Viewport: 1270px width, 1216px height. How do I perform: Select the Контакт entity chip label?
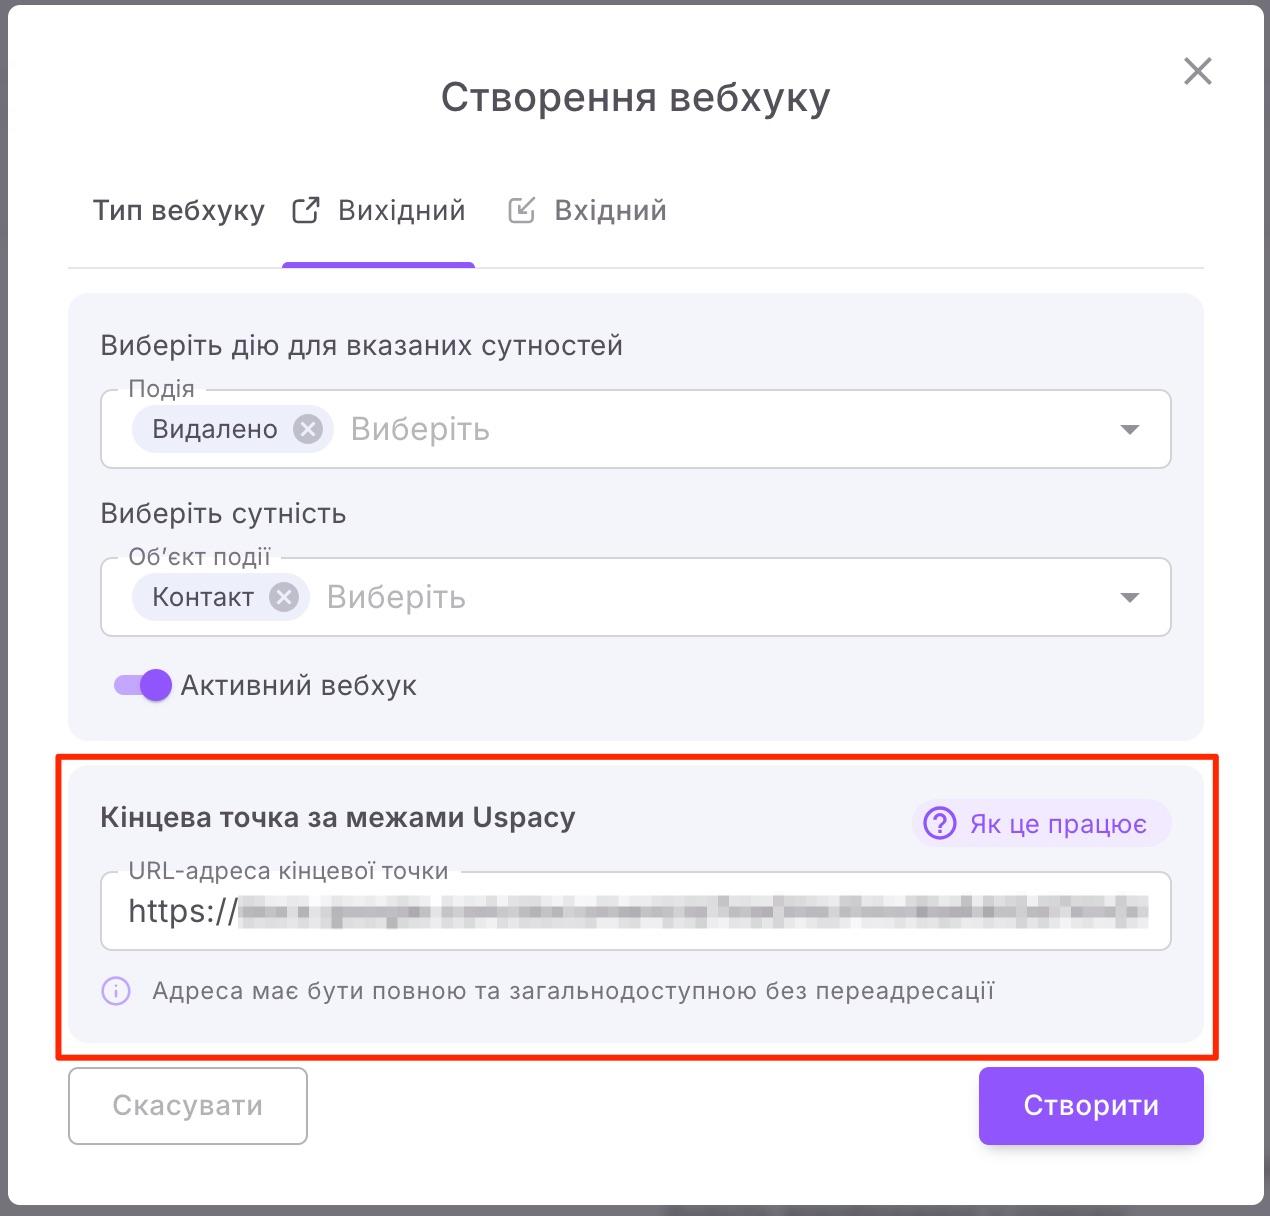coord(203,597)
